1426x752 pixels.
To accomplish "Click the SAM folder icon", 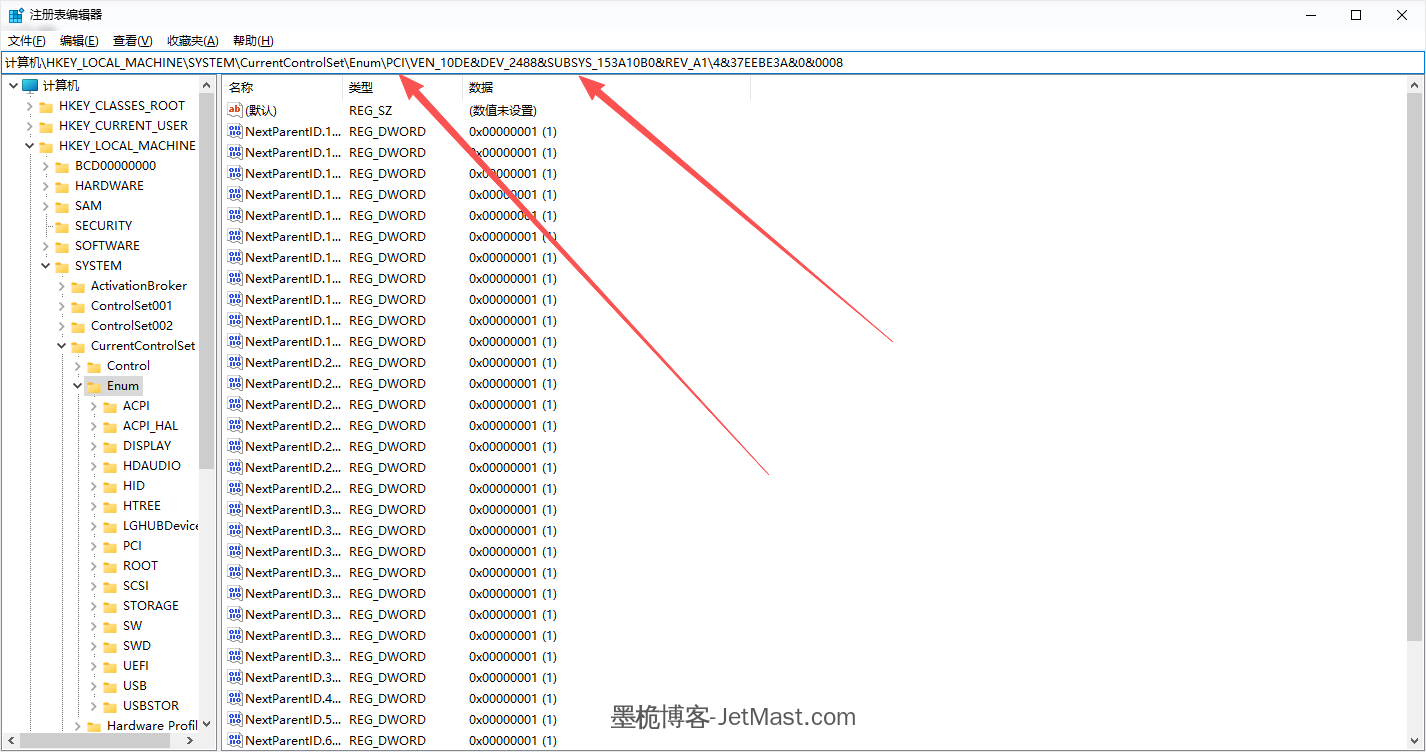I will (x=62, y=206).
